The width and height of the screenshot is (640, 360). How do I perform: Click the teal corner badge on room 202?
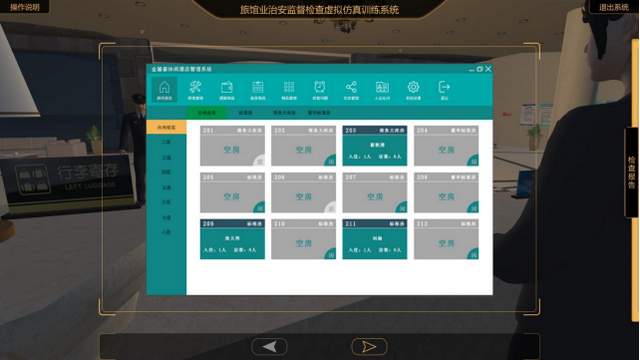click(x=331, y=161)
